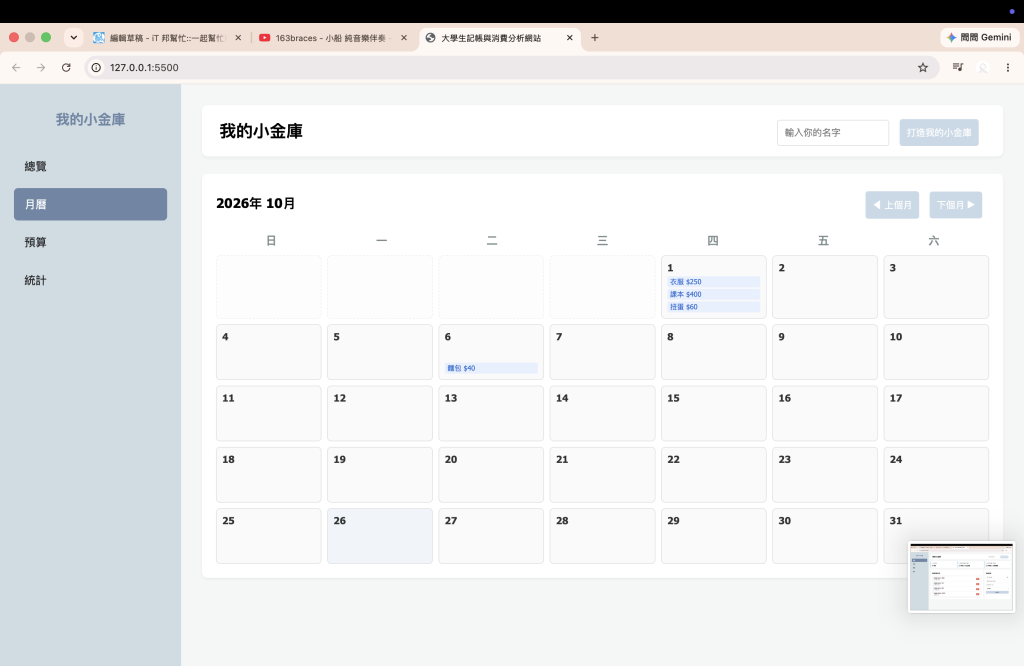The height and width of the screenshot is (666, 1024).
Task: Select calendar day 27
Action: point(491,536)
